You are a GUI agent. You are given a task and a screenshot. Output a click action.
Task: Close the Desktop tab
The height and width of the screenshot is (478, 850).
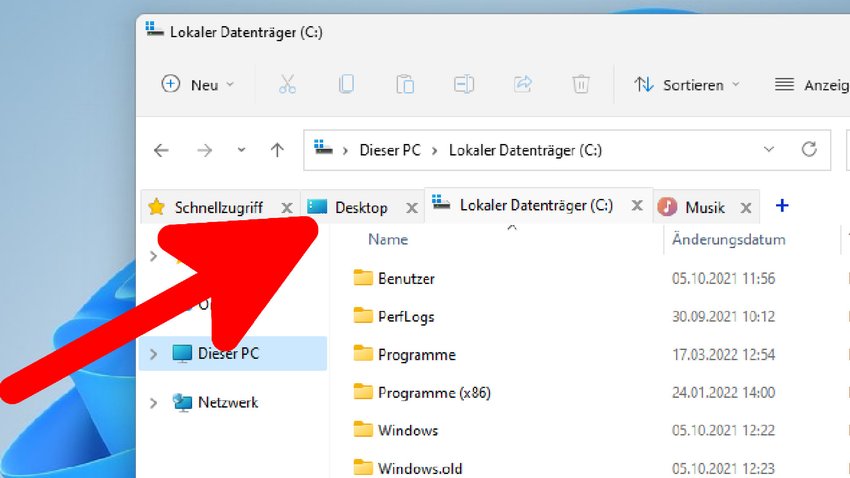(412, 208)
